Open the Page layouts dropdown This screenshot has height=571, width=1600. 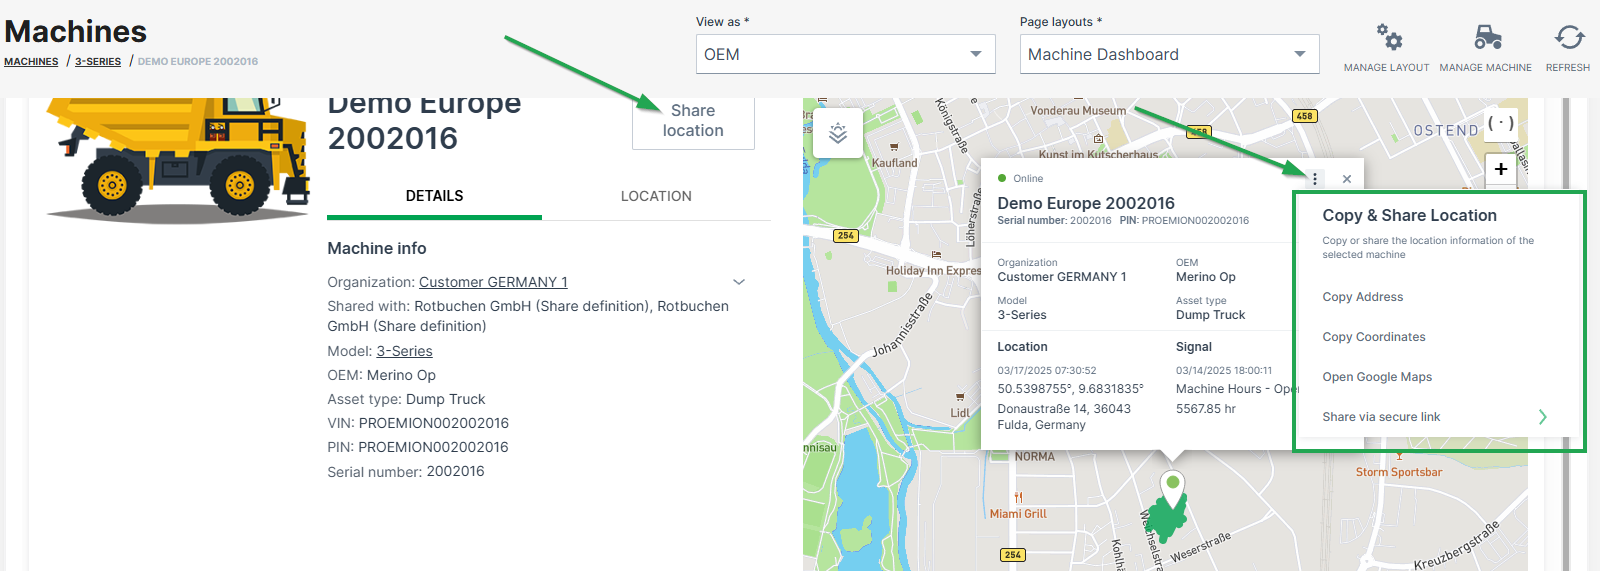[x=1168, y=54]
